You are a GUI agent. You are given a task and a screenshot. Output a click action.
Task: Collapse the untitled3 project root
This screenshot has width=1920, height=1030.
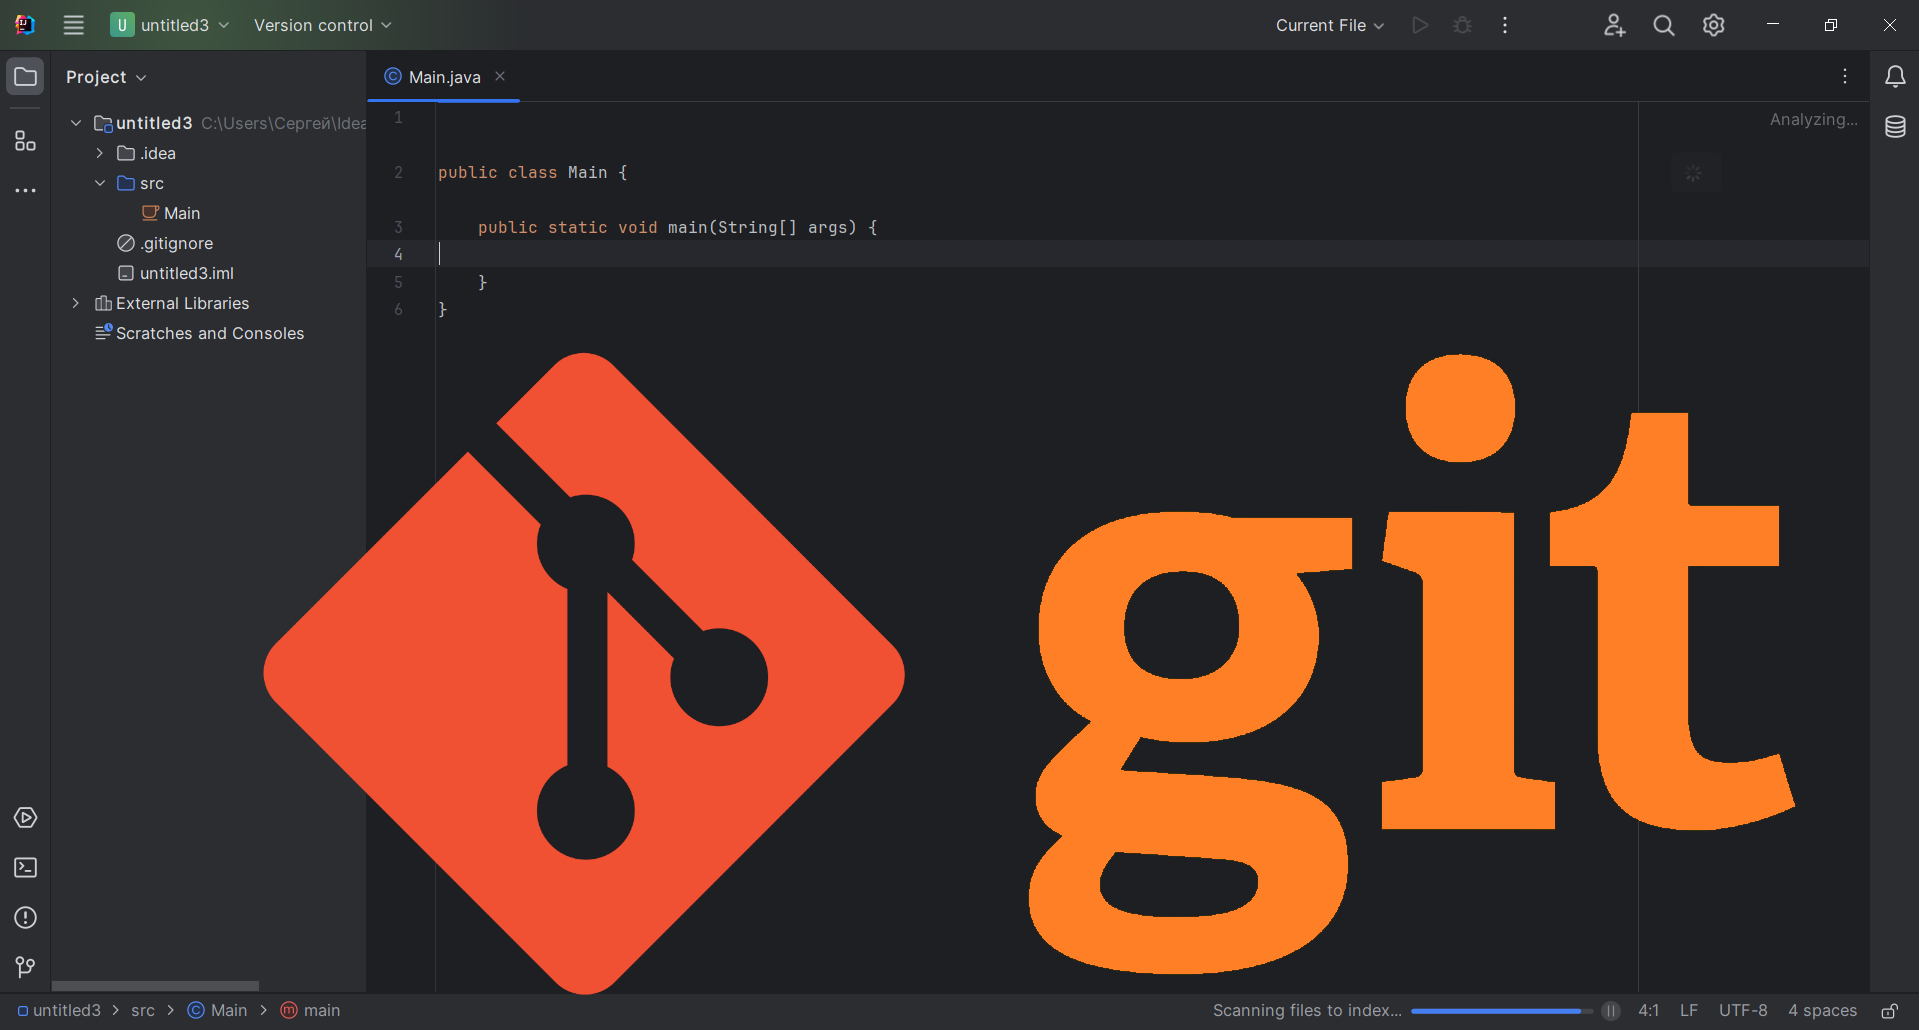click(x=76, y=123)
